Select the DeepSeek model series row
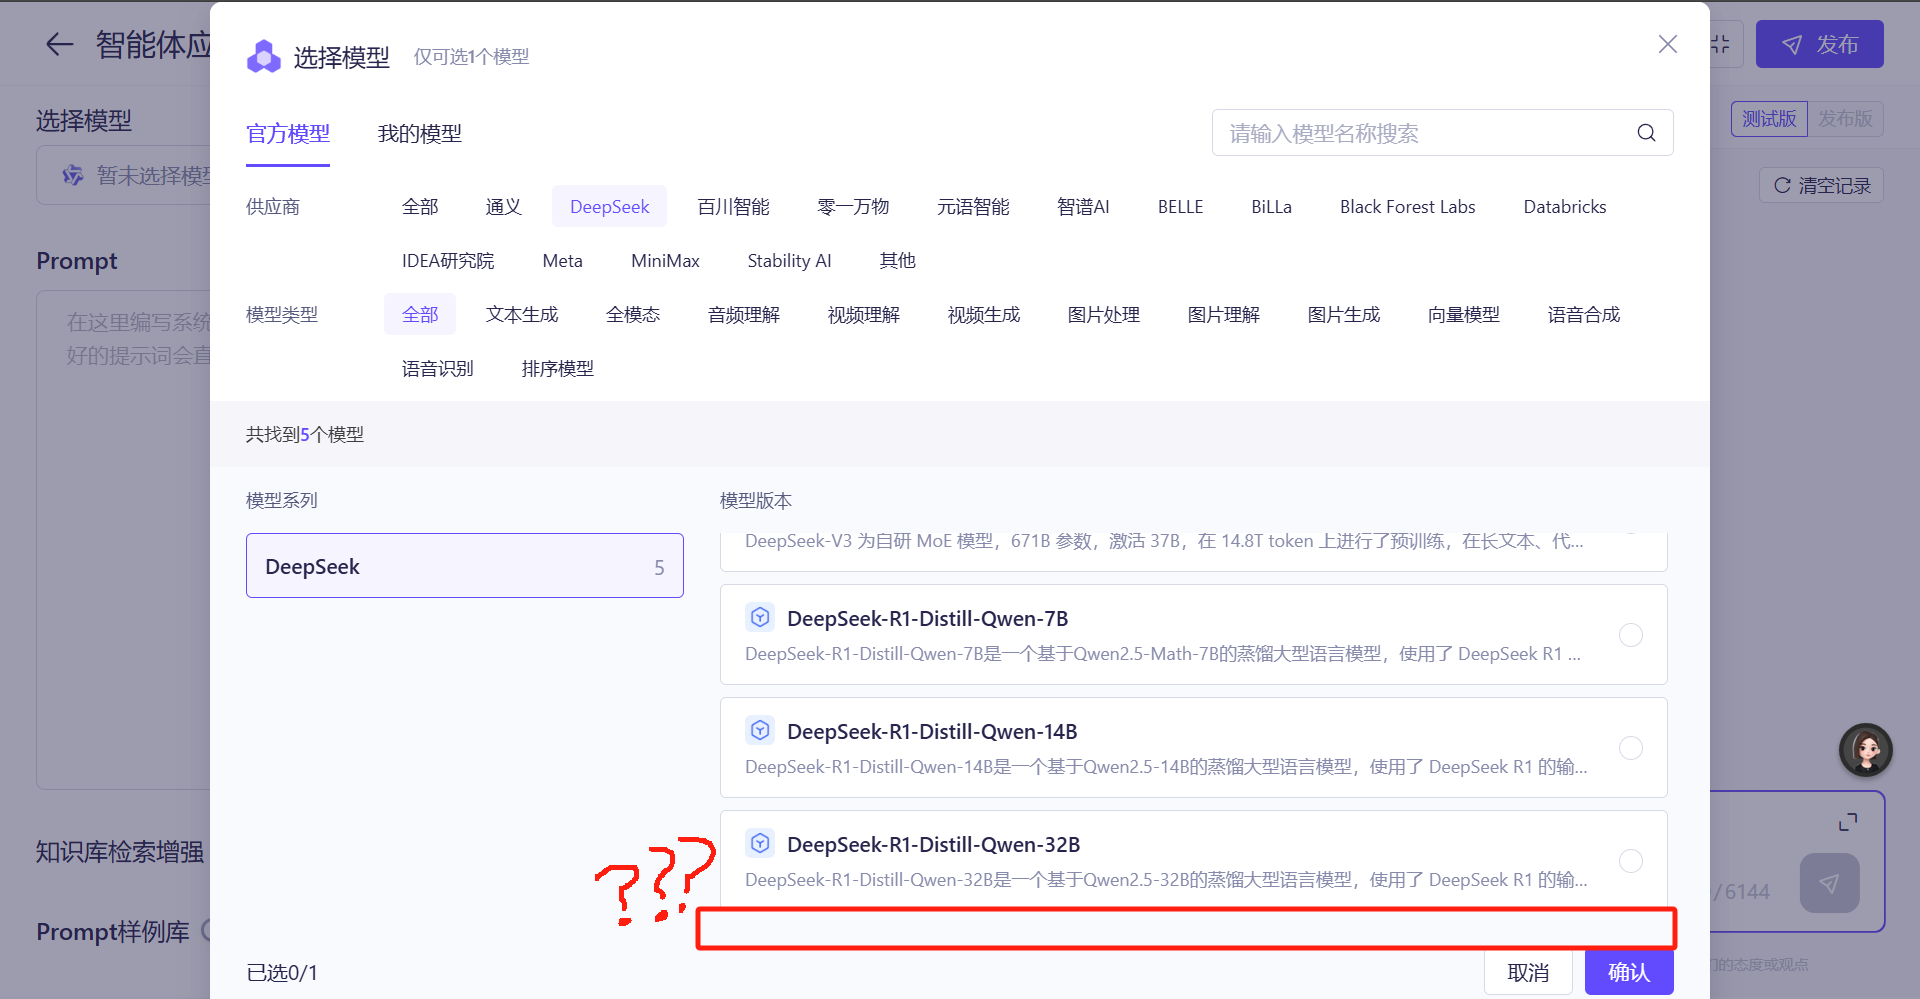Screen dimensions: 1920x999 pyautogui.click(x=465, y=566)
